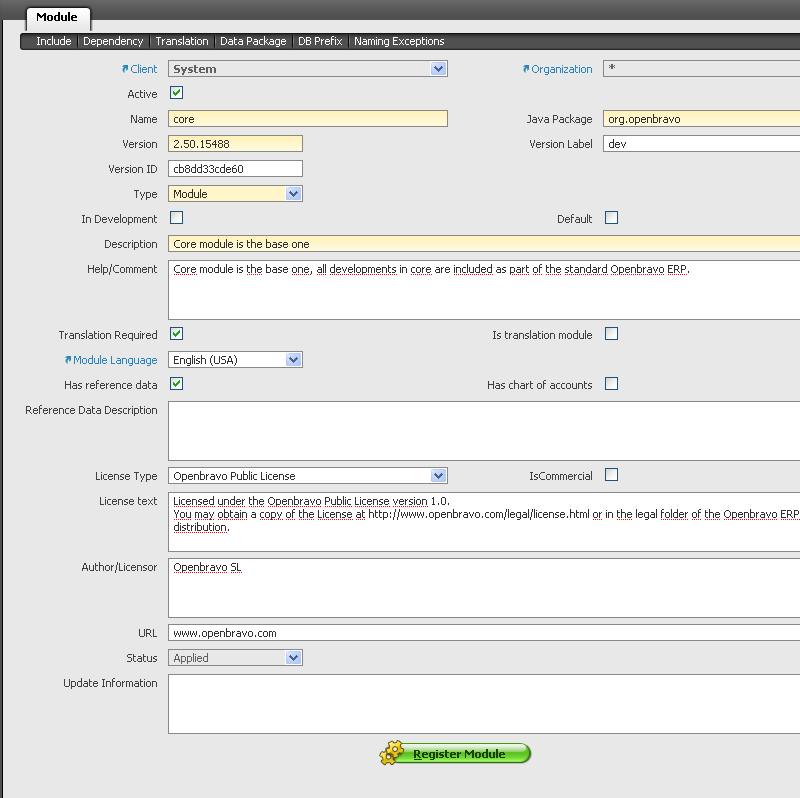
Task: Tick the Has chart of accounts checkbox
Action: click(611, 384)
